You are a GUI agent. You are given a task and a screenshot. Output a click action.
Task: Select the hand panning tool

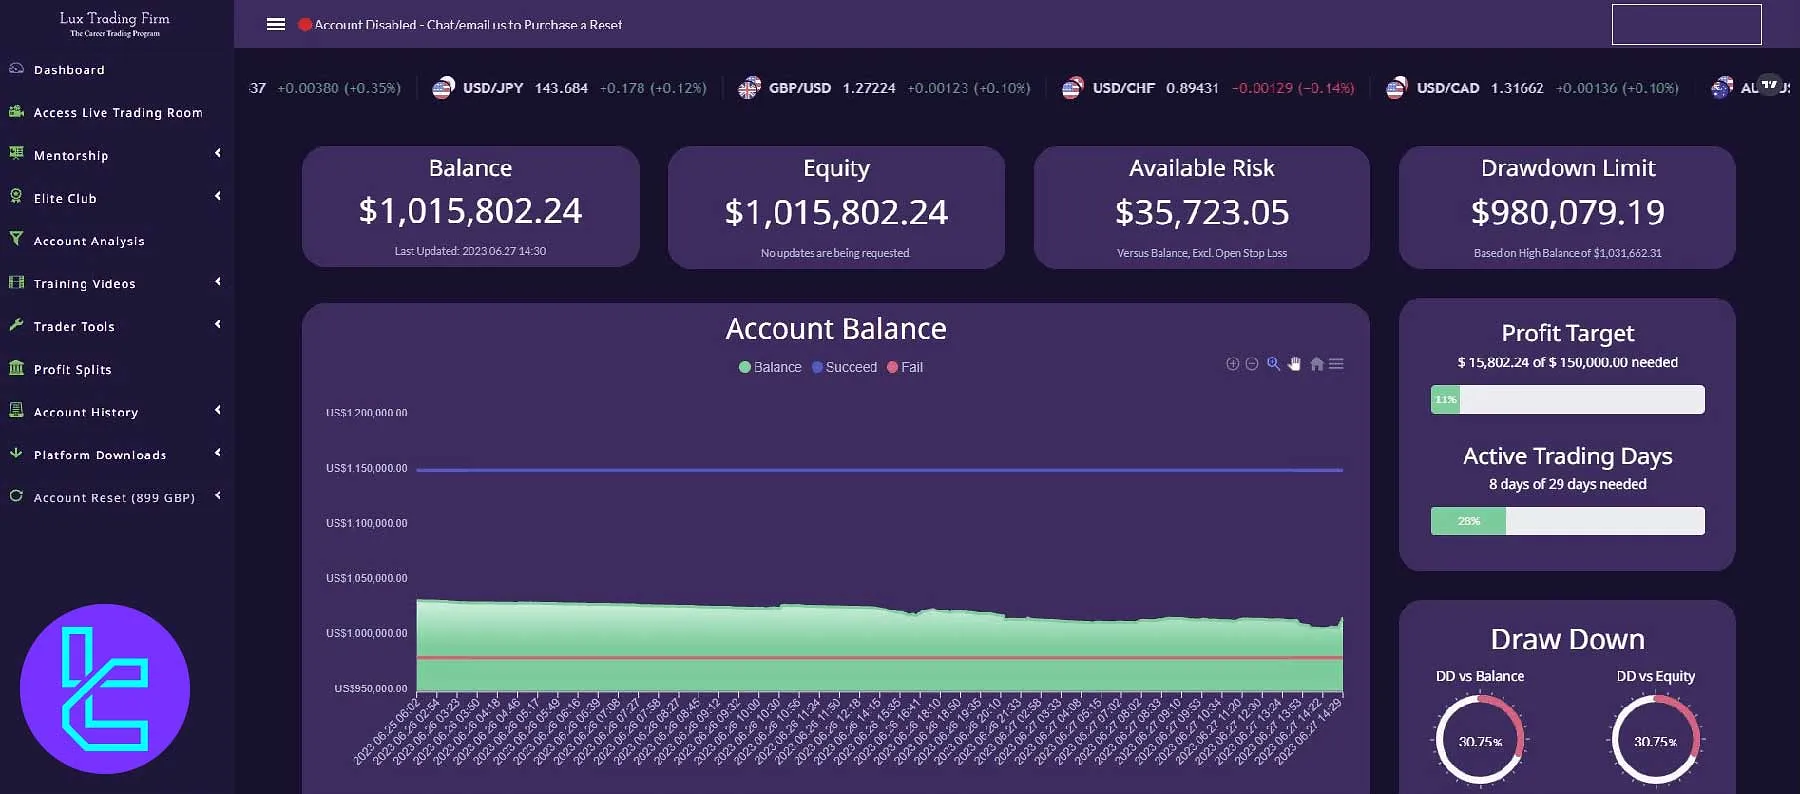coord(1294,364)
